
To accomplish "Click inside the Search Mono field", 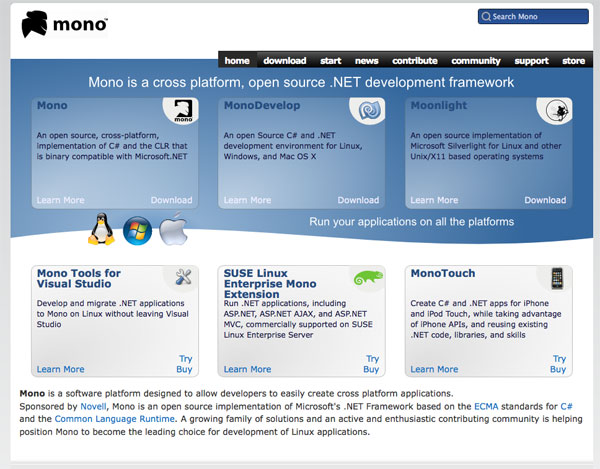I will (533, 16).
